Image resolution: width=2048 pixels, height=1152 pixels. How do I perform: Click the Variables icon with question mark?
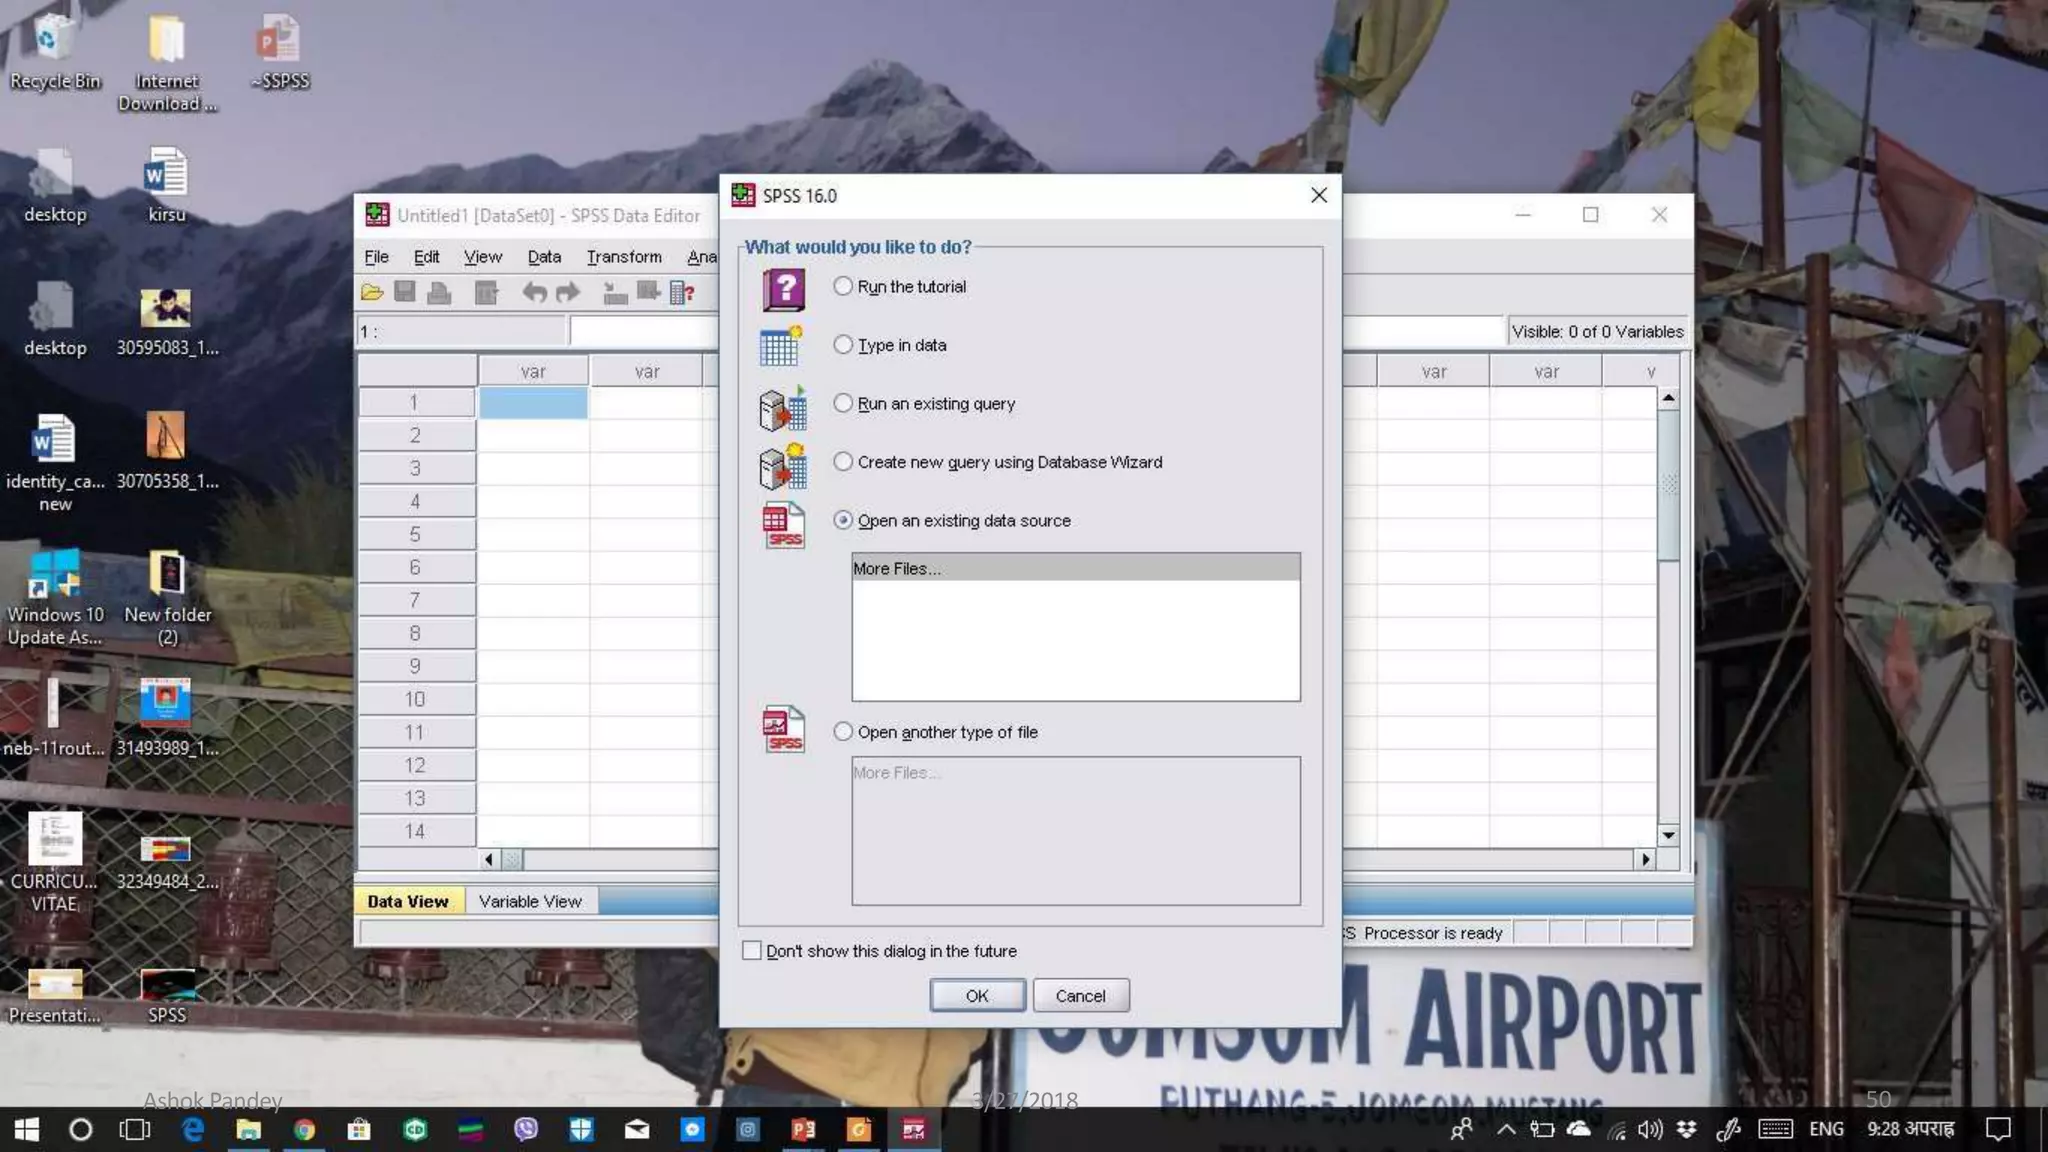point(682,293)
